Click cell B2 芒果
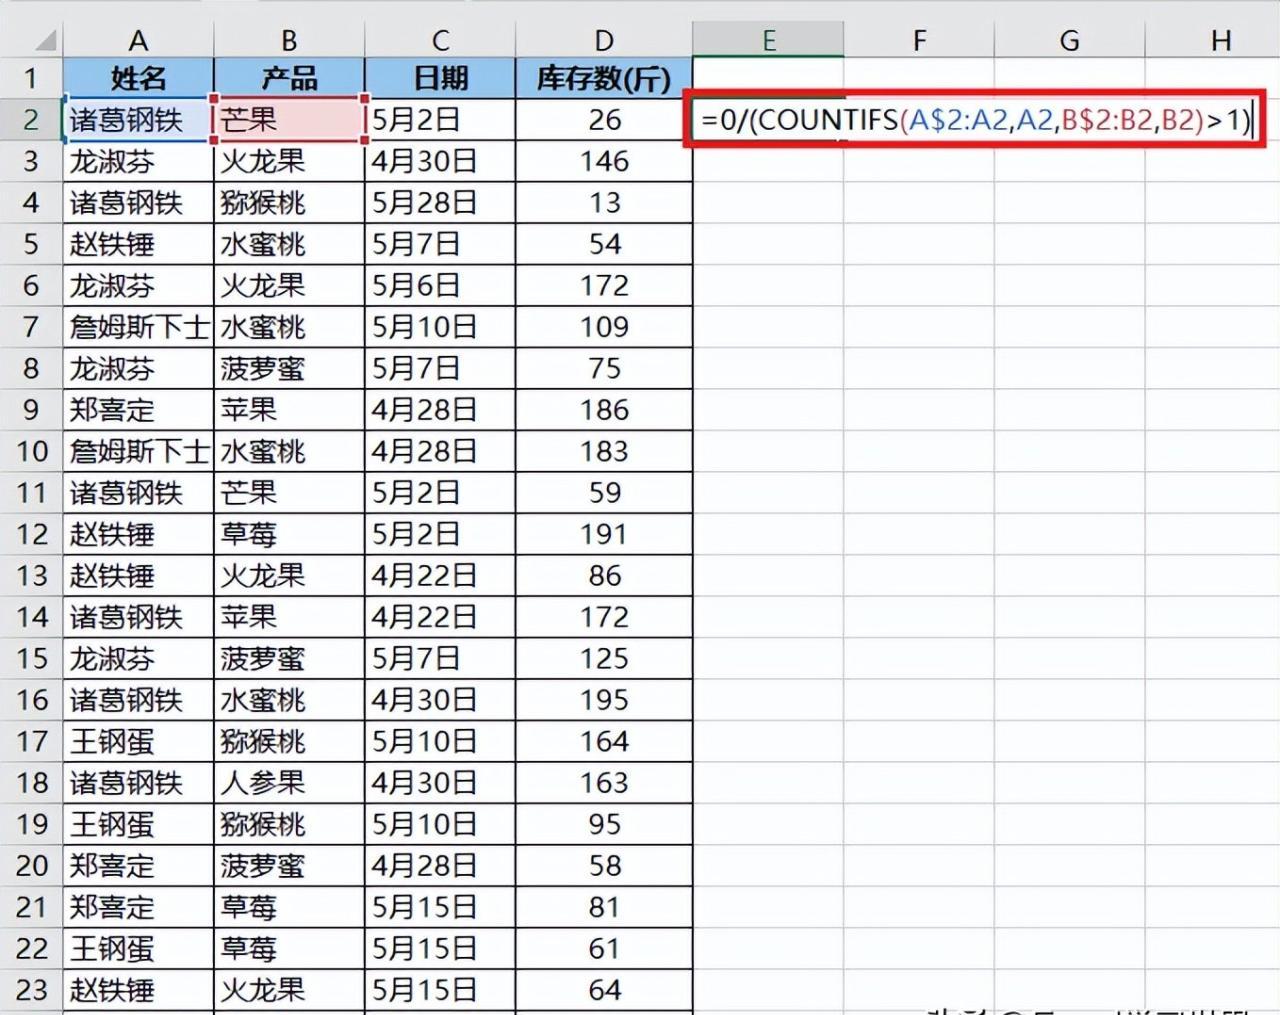This screenshot has width=1280, height=1015. (289, 120)
